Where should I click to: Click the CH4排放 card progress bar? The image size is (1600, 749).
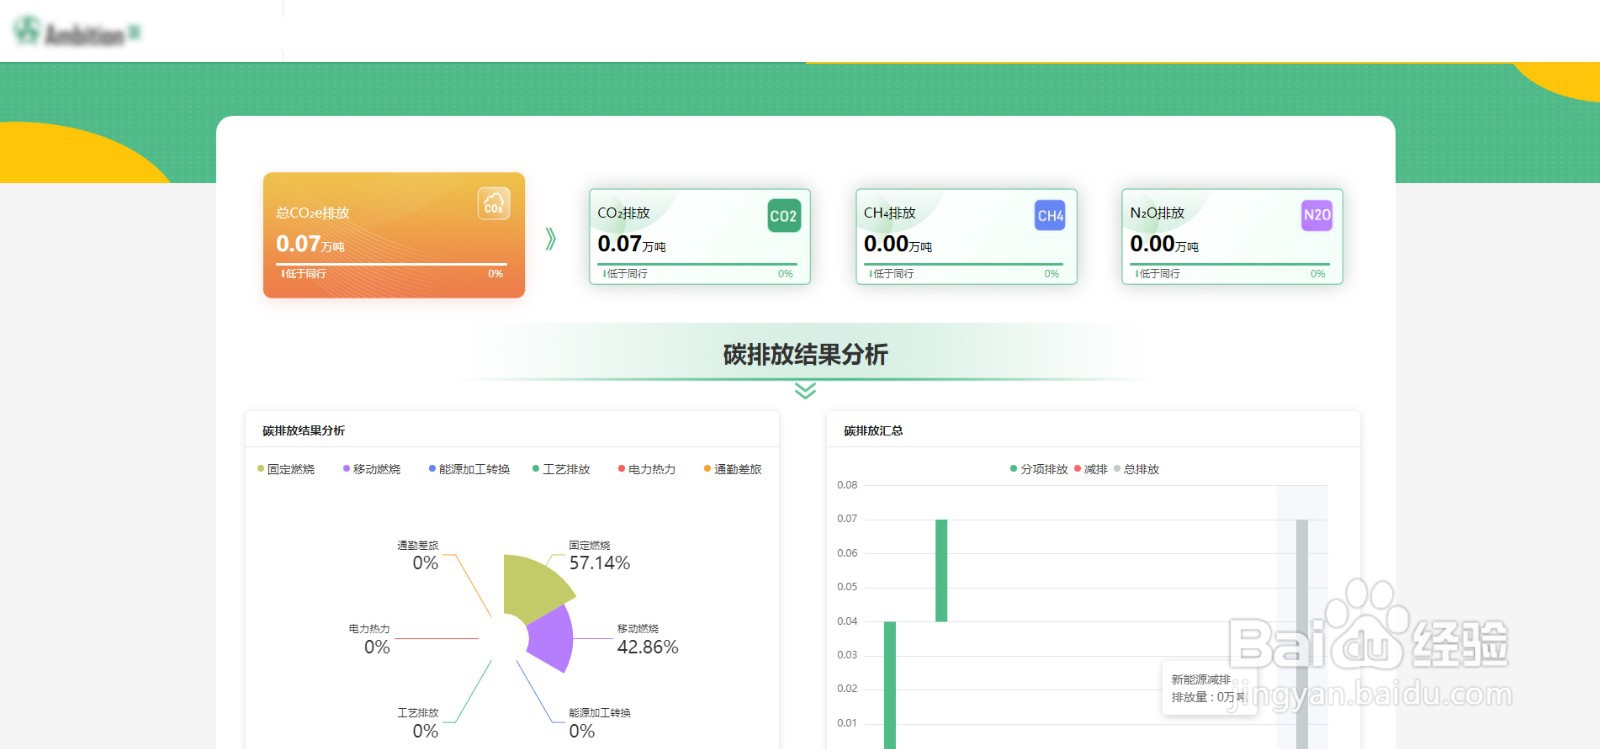tap(964, 264)
